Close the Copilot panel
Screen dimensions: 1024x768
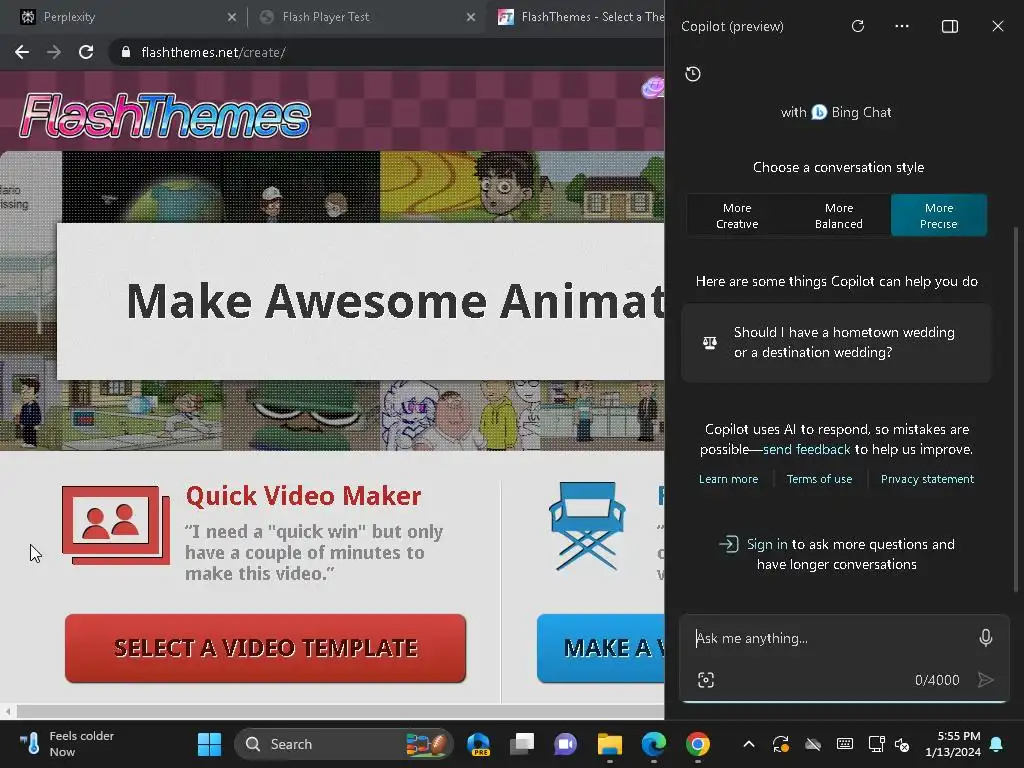click(998, 26)
